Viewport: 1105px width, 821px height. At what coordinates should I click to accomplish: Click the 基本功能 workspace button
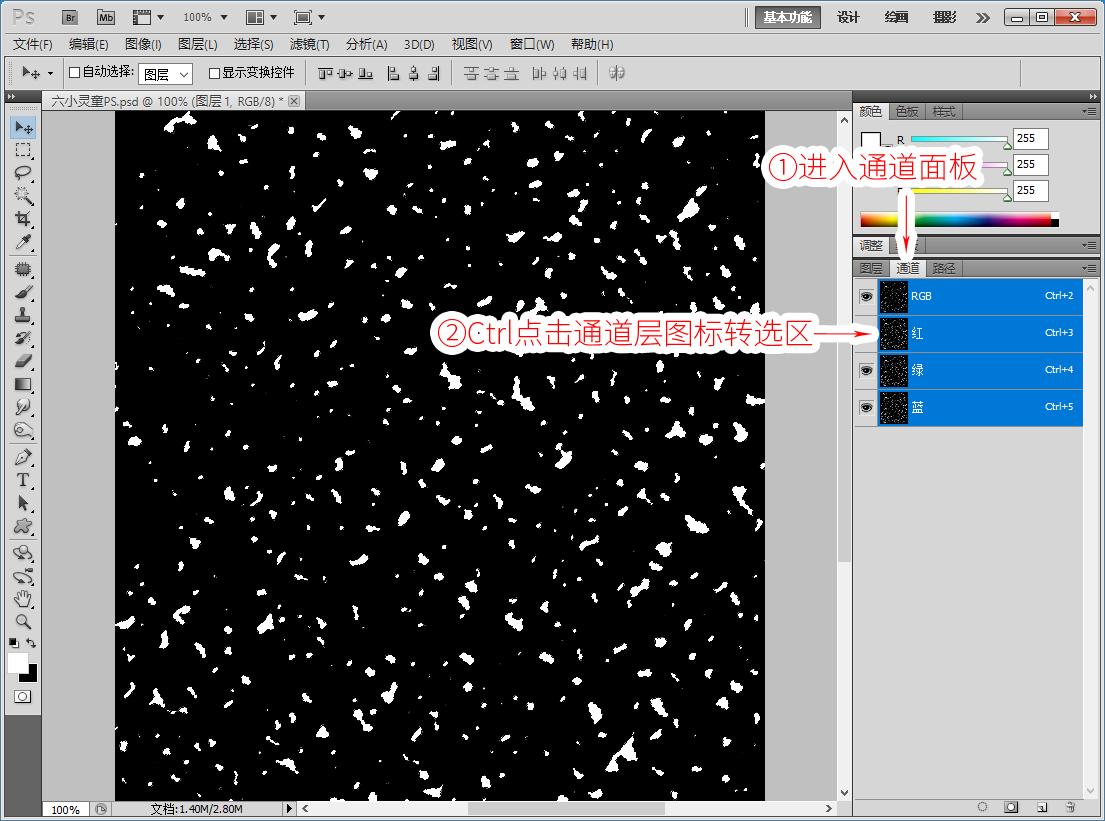pos(788,17)
